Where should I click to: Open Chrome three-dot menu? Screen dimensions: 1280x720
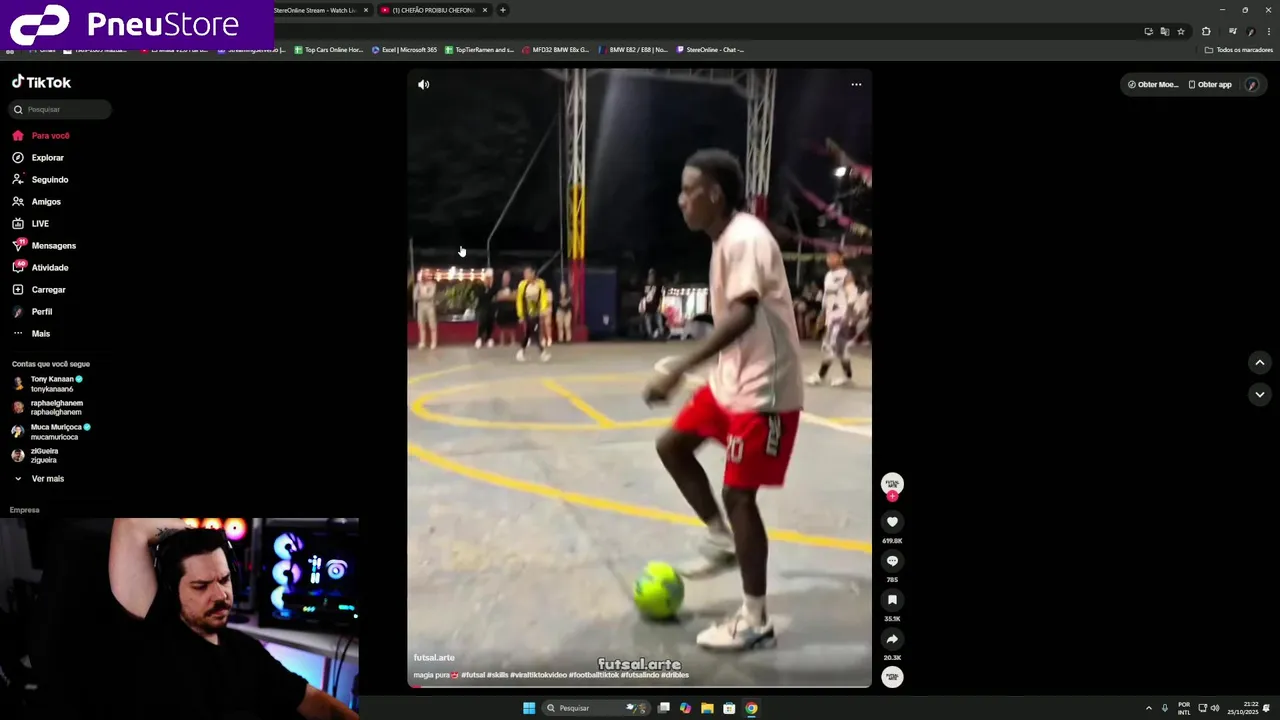pos(1268,31)
